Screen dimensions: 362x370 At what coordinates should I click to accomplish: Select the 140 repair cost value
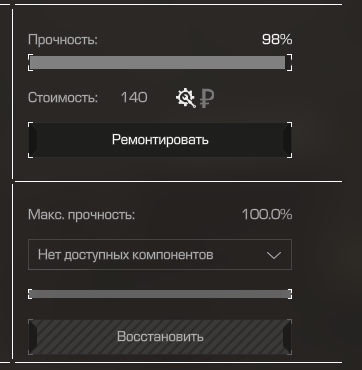134,98
